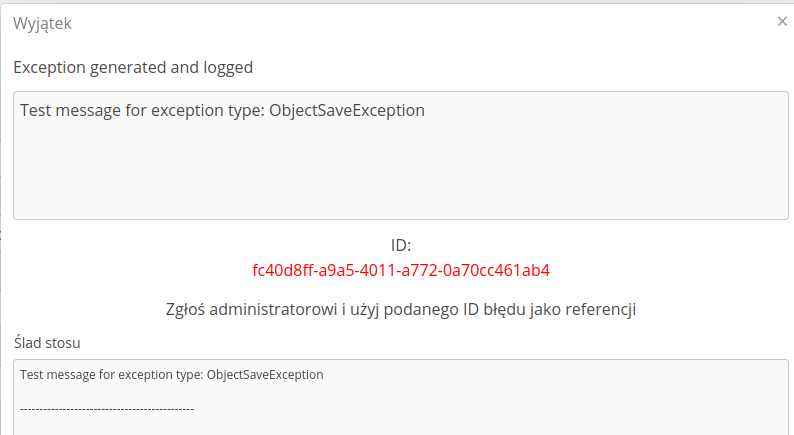Click the empty dialog header bar area

pos(400,22)
